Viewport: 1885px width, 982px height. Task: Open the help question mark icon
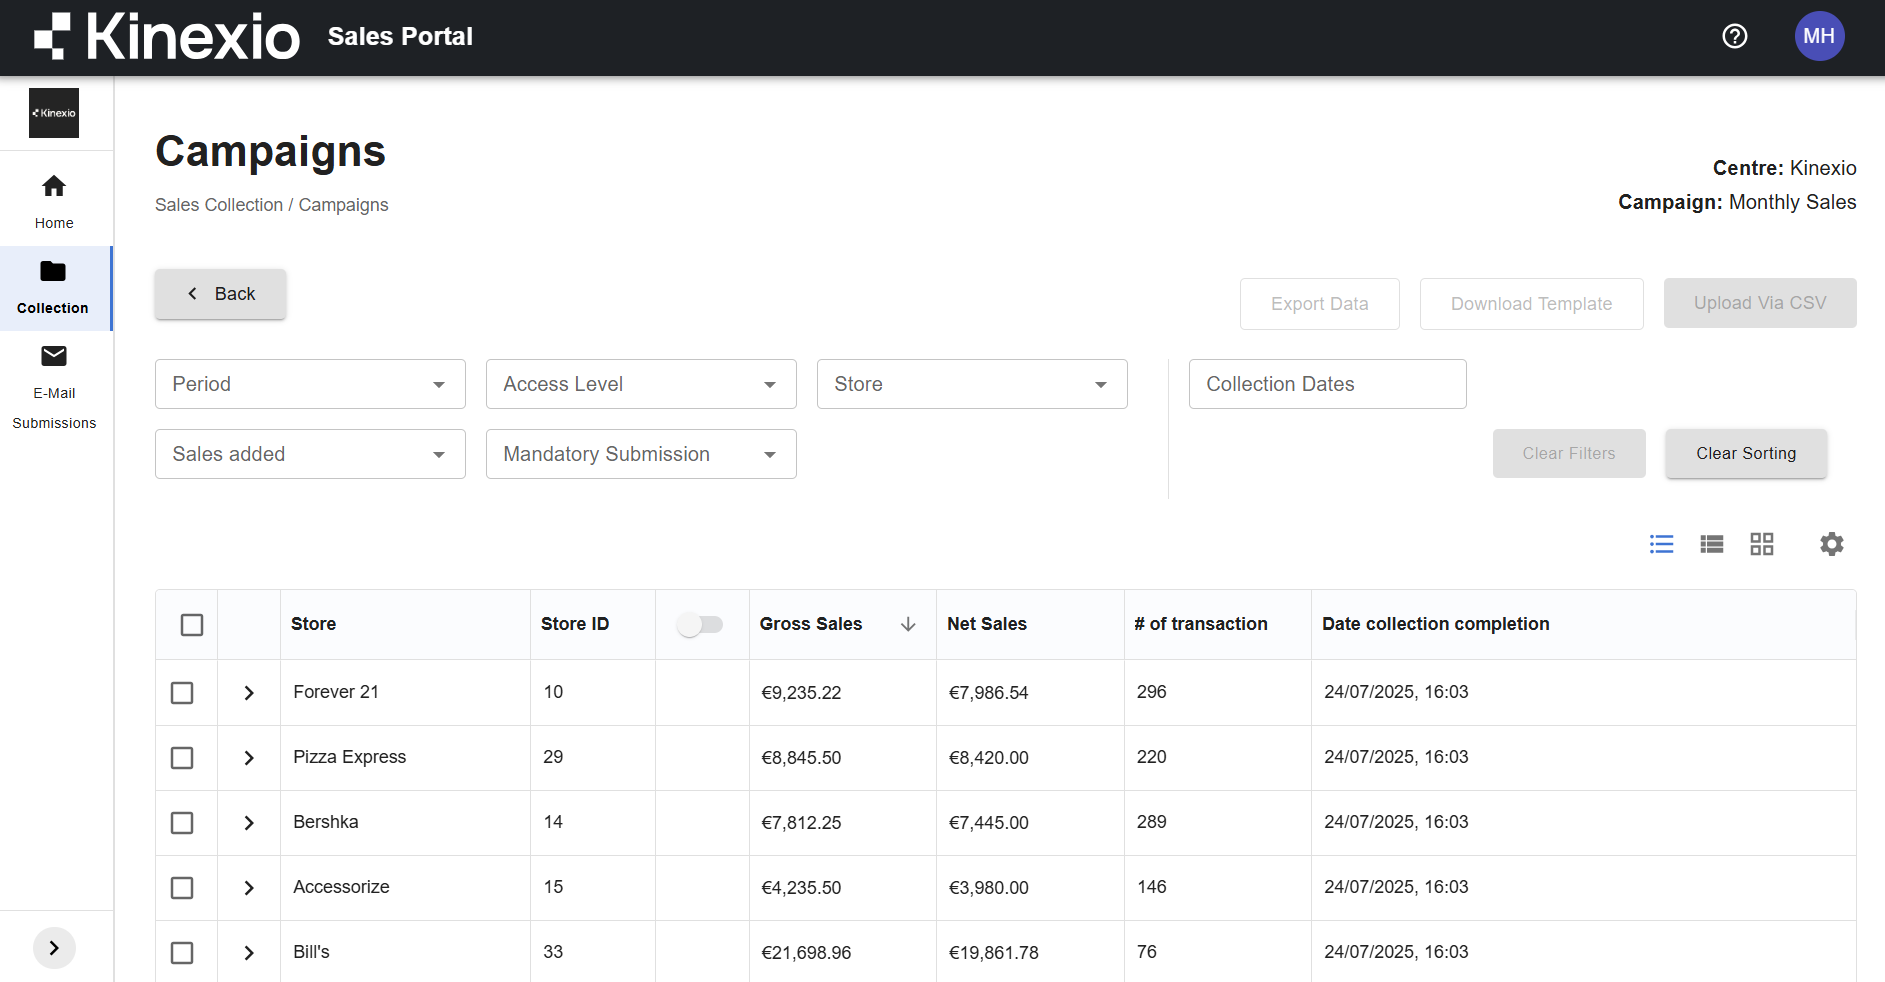click(x=1735, y=37)
